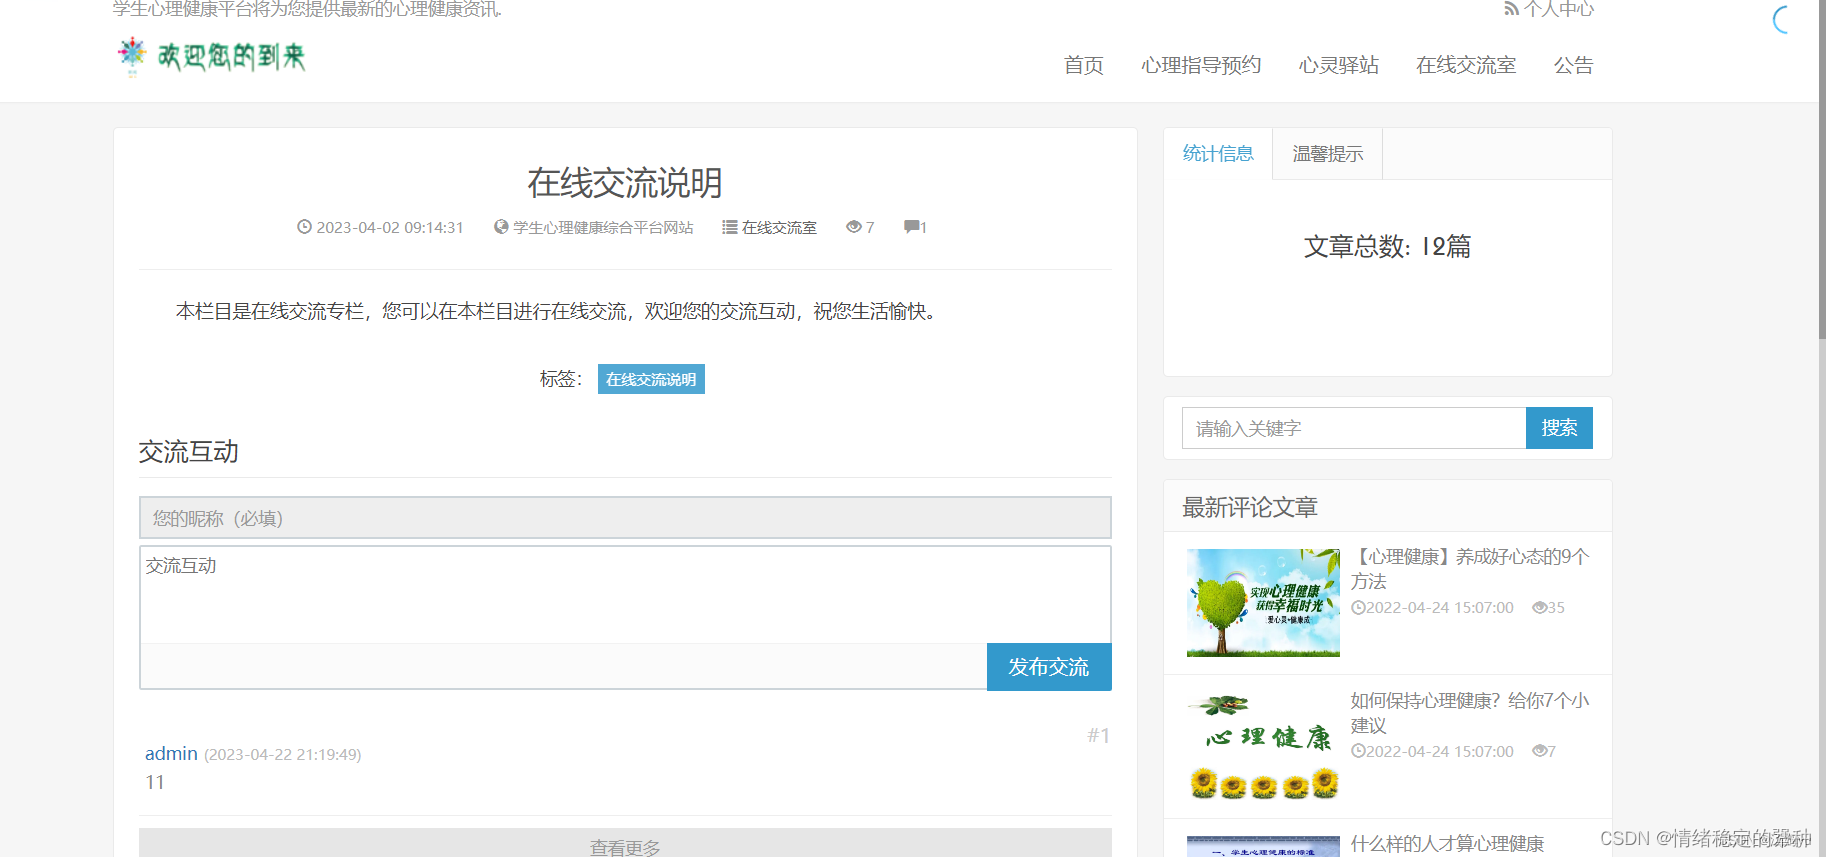Switch to 温馨提示 tab
Screen dimensions: 1826x857
point(1328,154)
